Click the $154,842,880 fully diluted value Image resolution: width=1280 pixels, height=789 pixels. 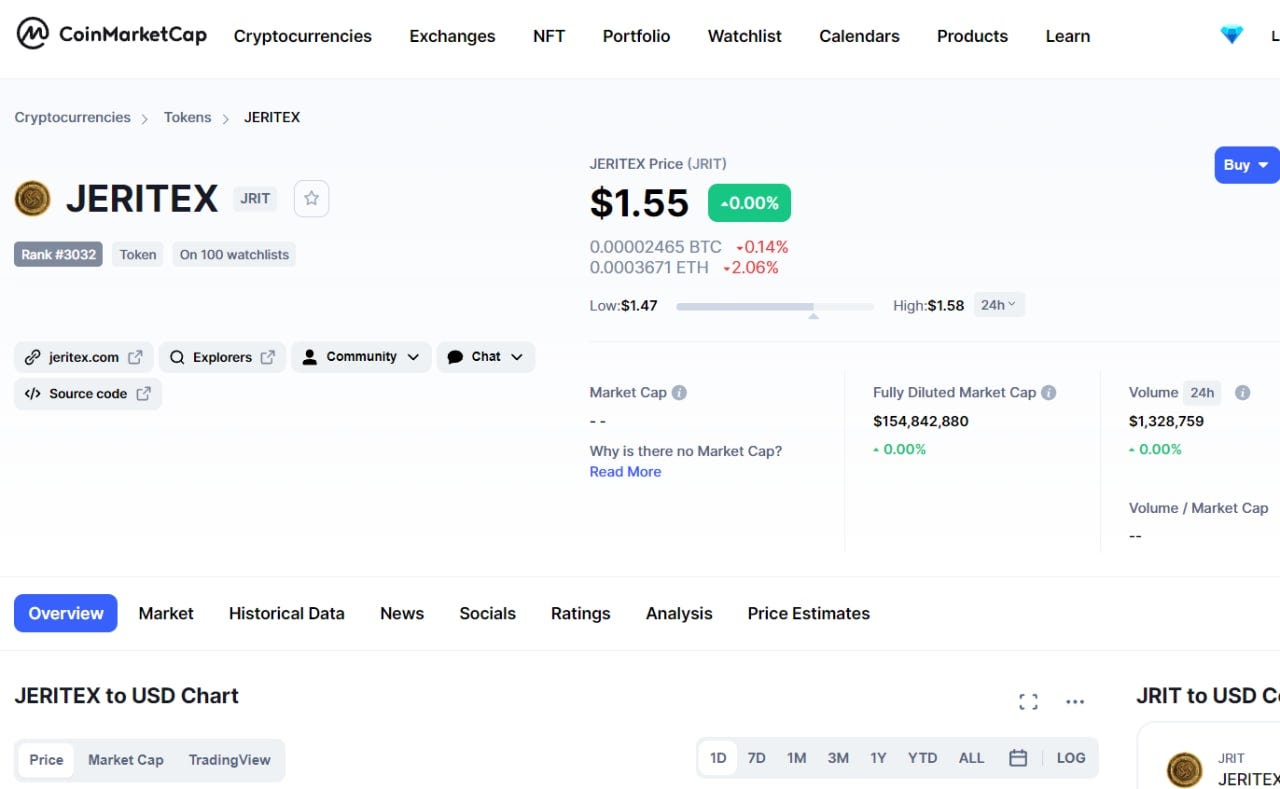click(921, 421)
